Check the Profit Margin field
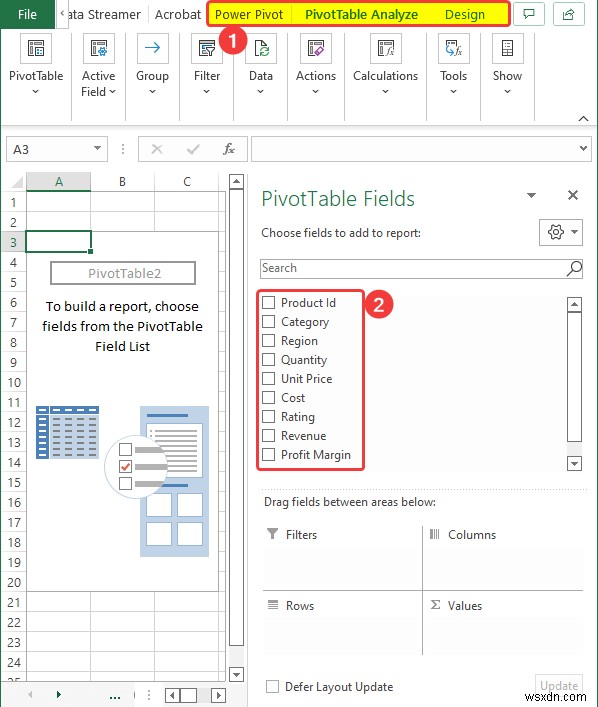The height and width of the screenshot is (707, 598). coord(268,454)
